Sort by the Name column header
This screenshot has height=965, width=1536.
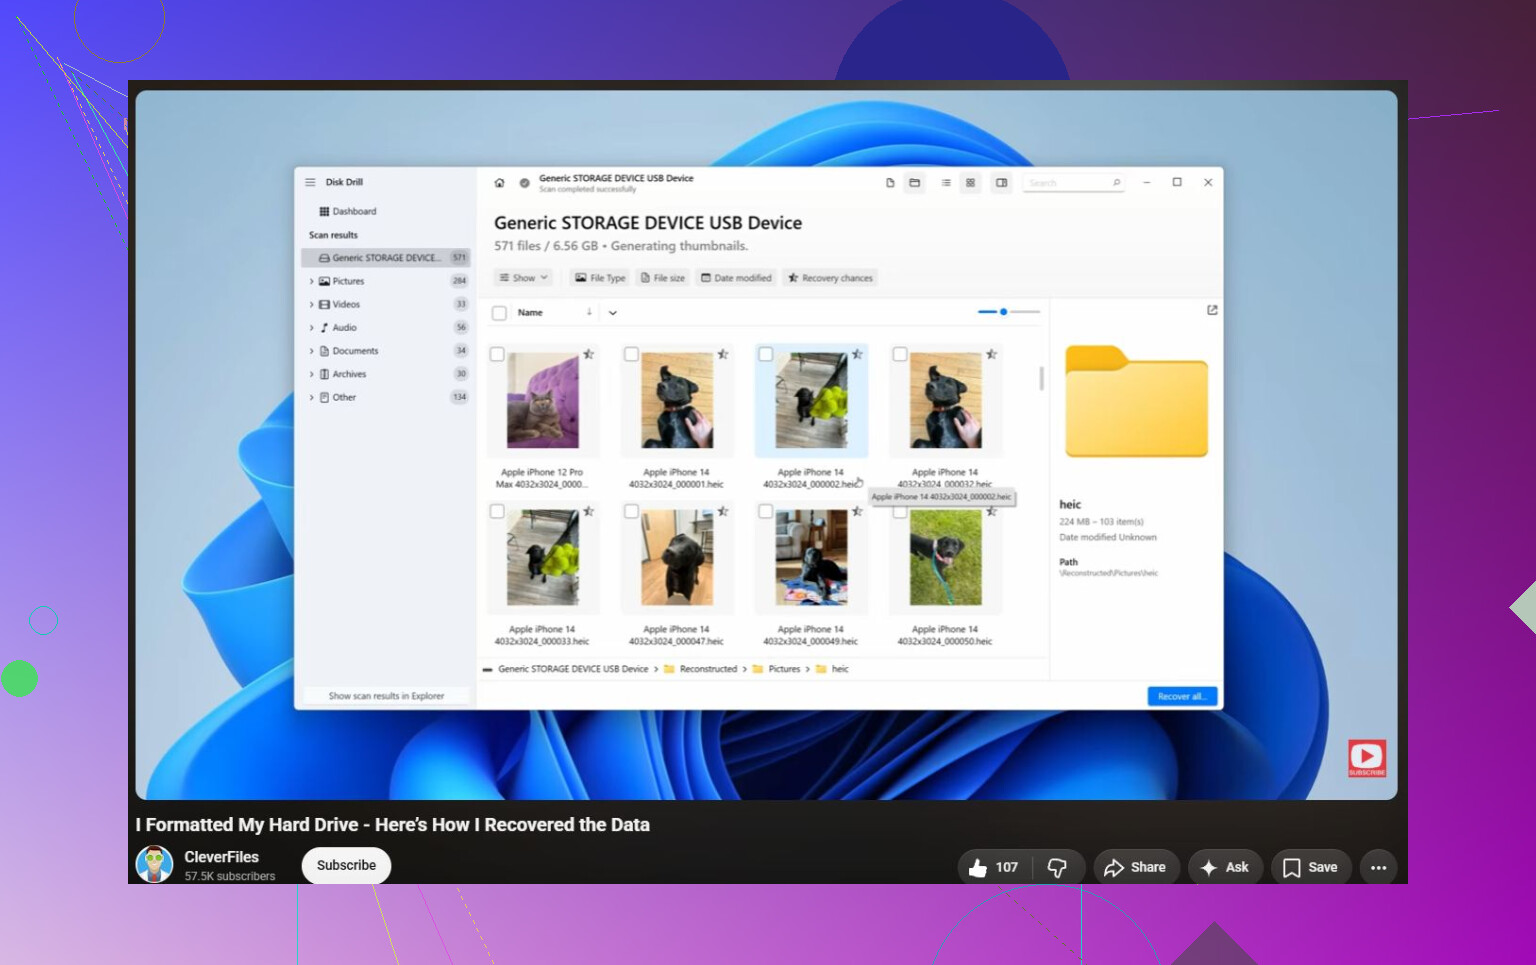[530, 313]
